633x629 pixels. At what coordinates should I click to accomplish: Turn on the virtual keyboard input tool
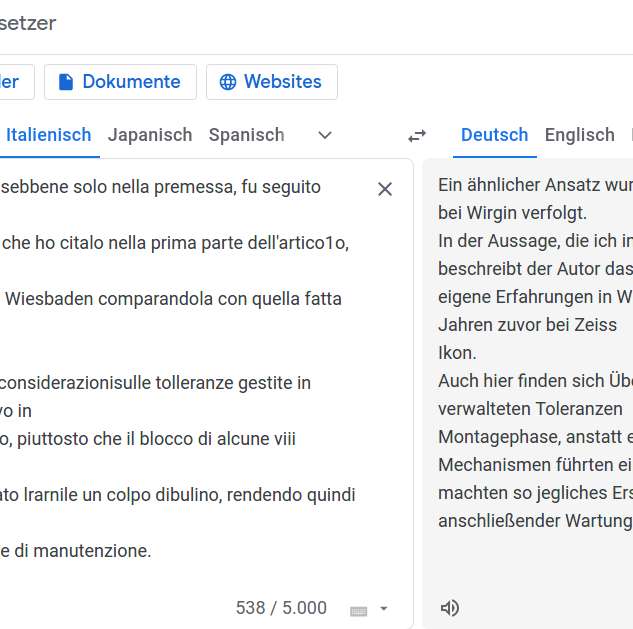pos(359,609)
